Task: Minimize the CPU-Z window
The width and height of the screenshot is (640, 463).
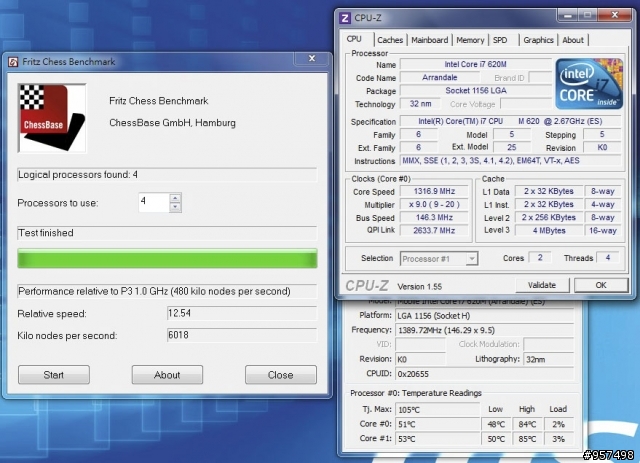Action: click(x=567, y=16)
